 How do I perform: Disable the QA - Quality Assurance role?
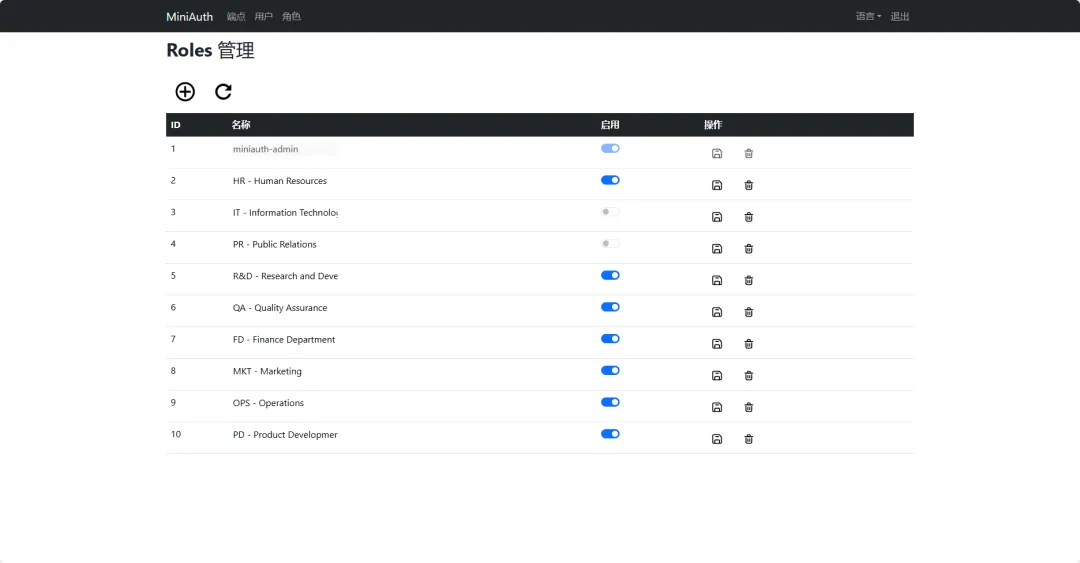[x=610, y=307]
